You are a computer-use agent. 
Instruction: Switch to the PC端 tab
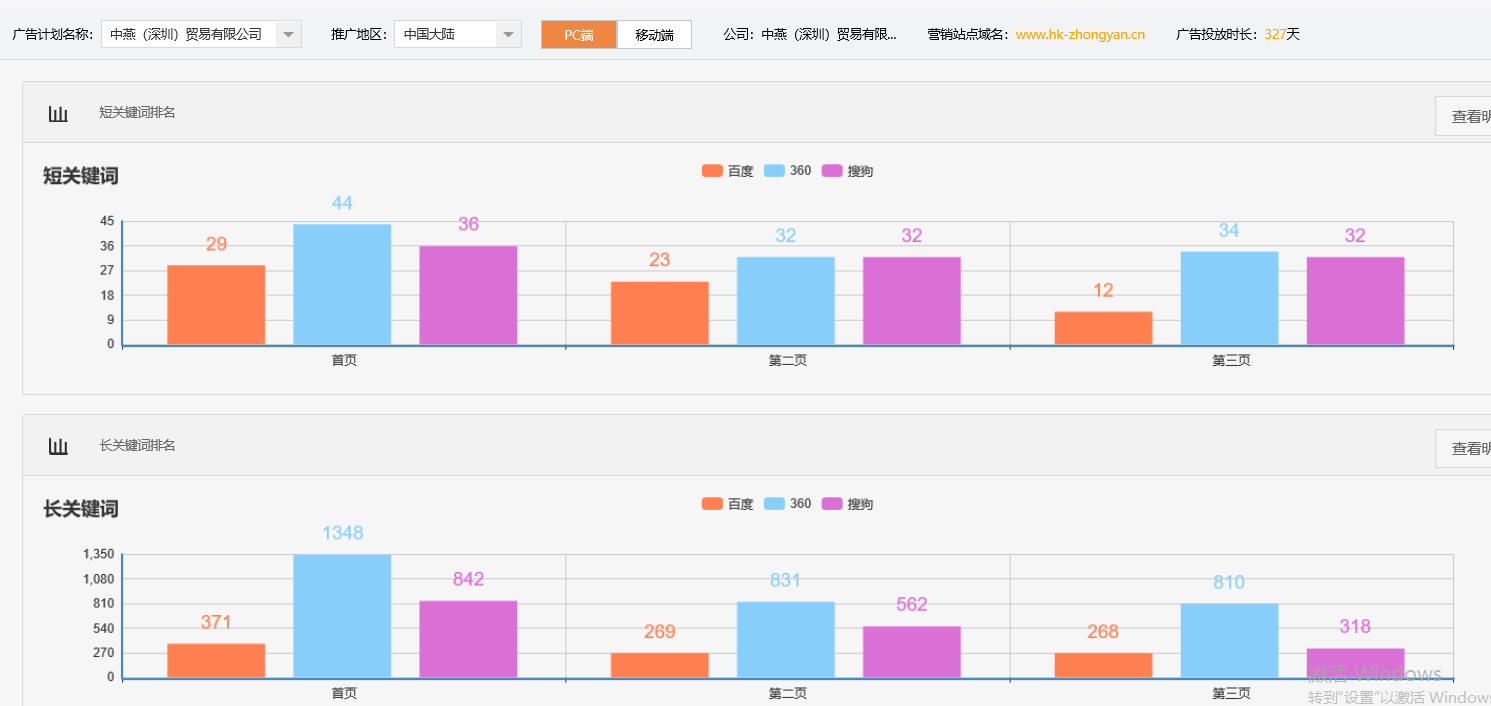(579, 33)
